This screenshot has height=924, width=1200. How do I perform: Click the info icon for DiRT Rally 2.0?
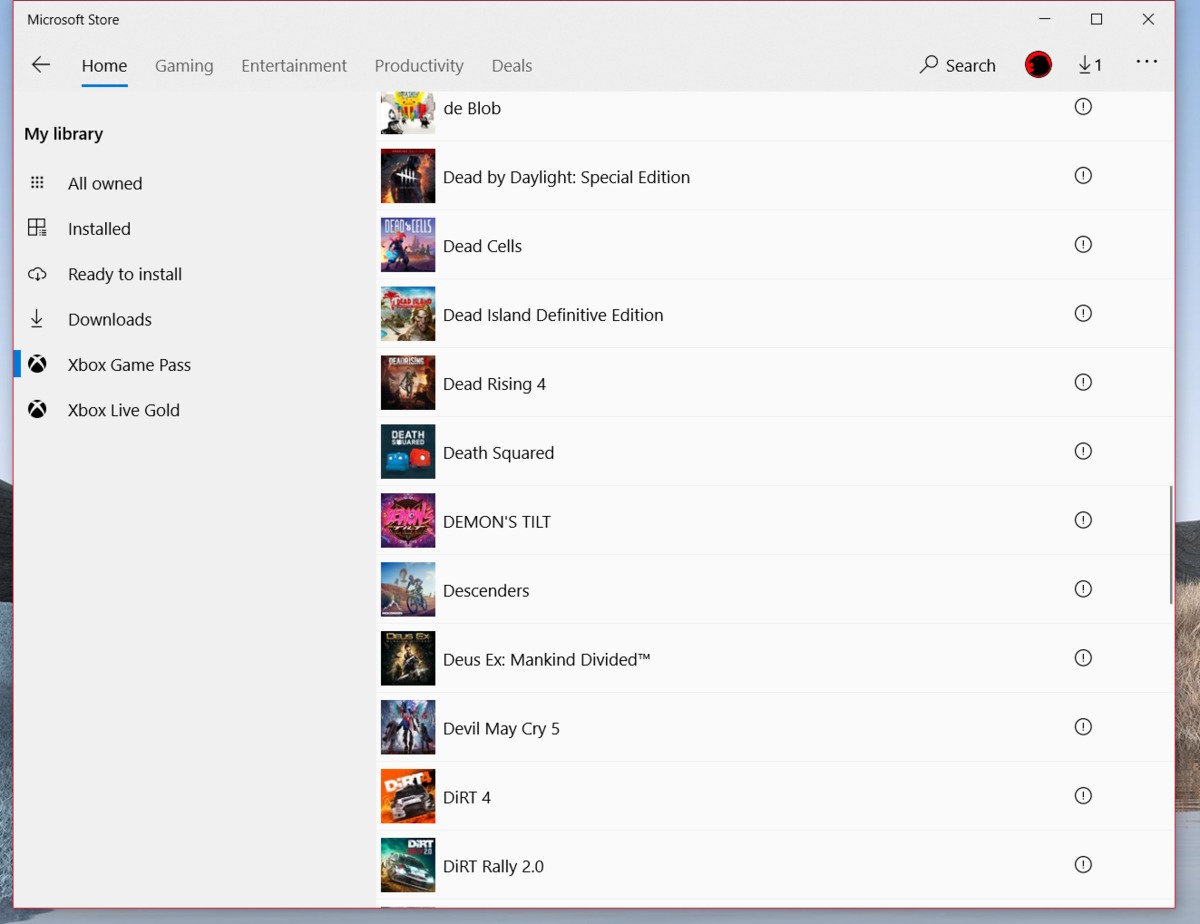(1083, 865)
